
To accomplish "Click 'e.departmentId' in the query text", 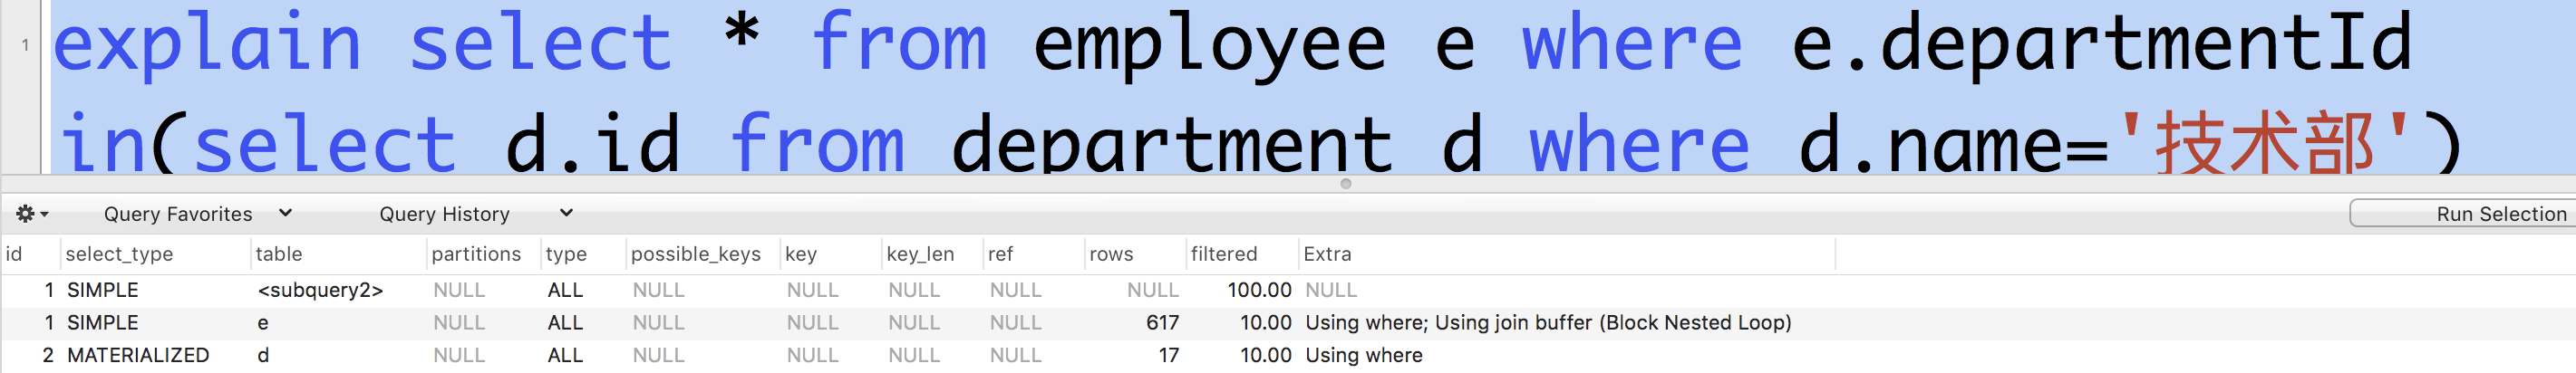I will pyautogui.click(x=2101, y=44).
